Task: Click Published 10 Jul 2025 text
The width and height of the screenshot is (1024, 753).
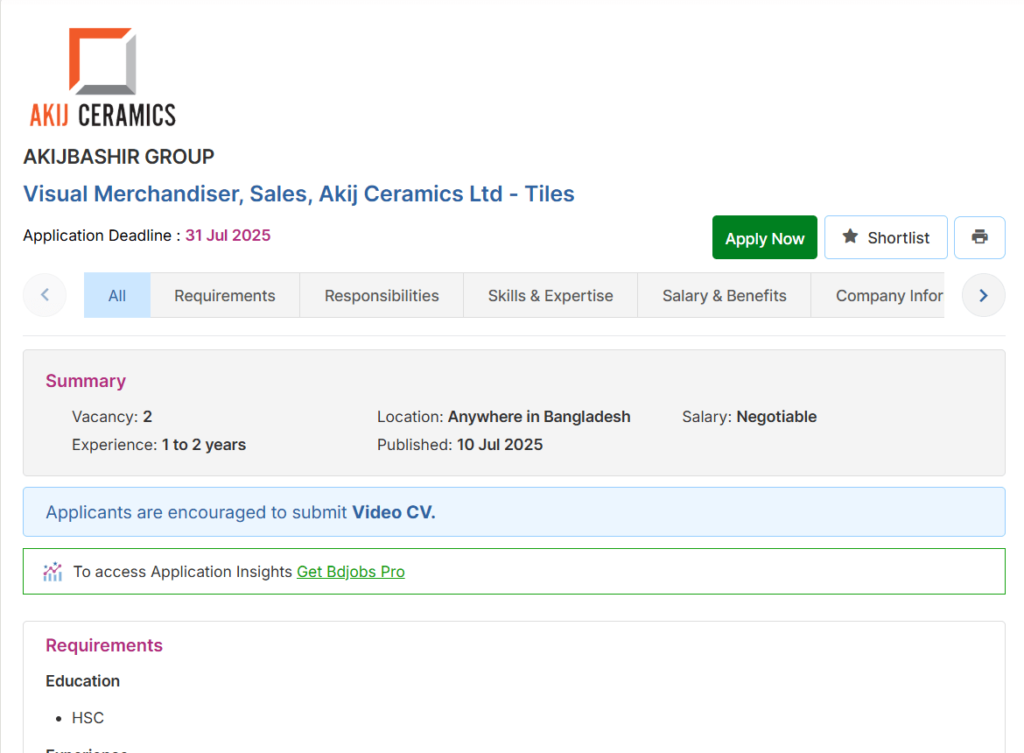Action: pyautogui.click(x=460, y=445)
